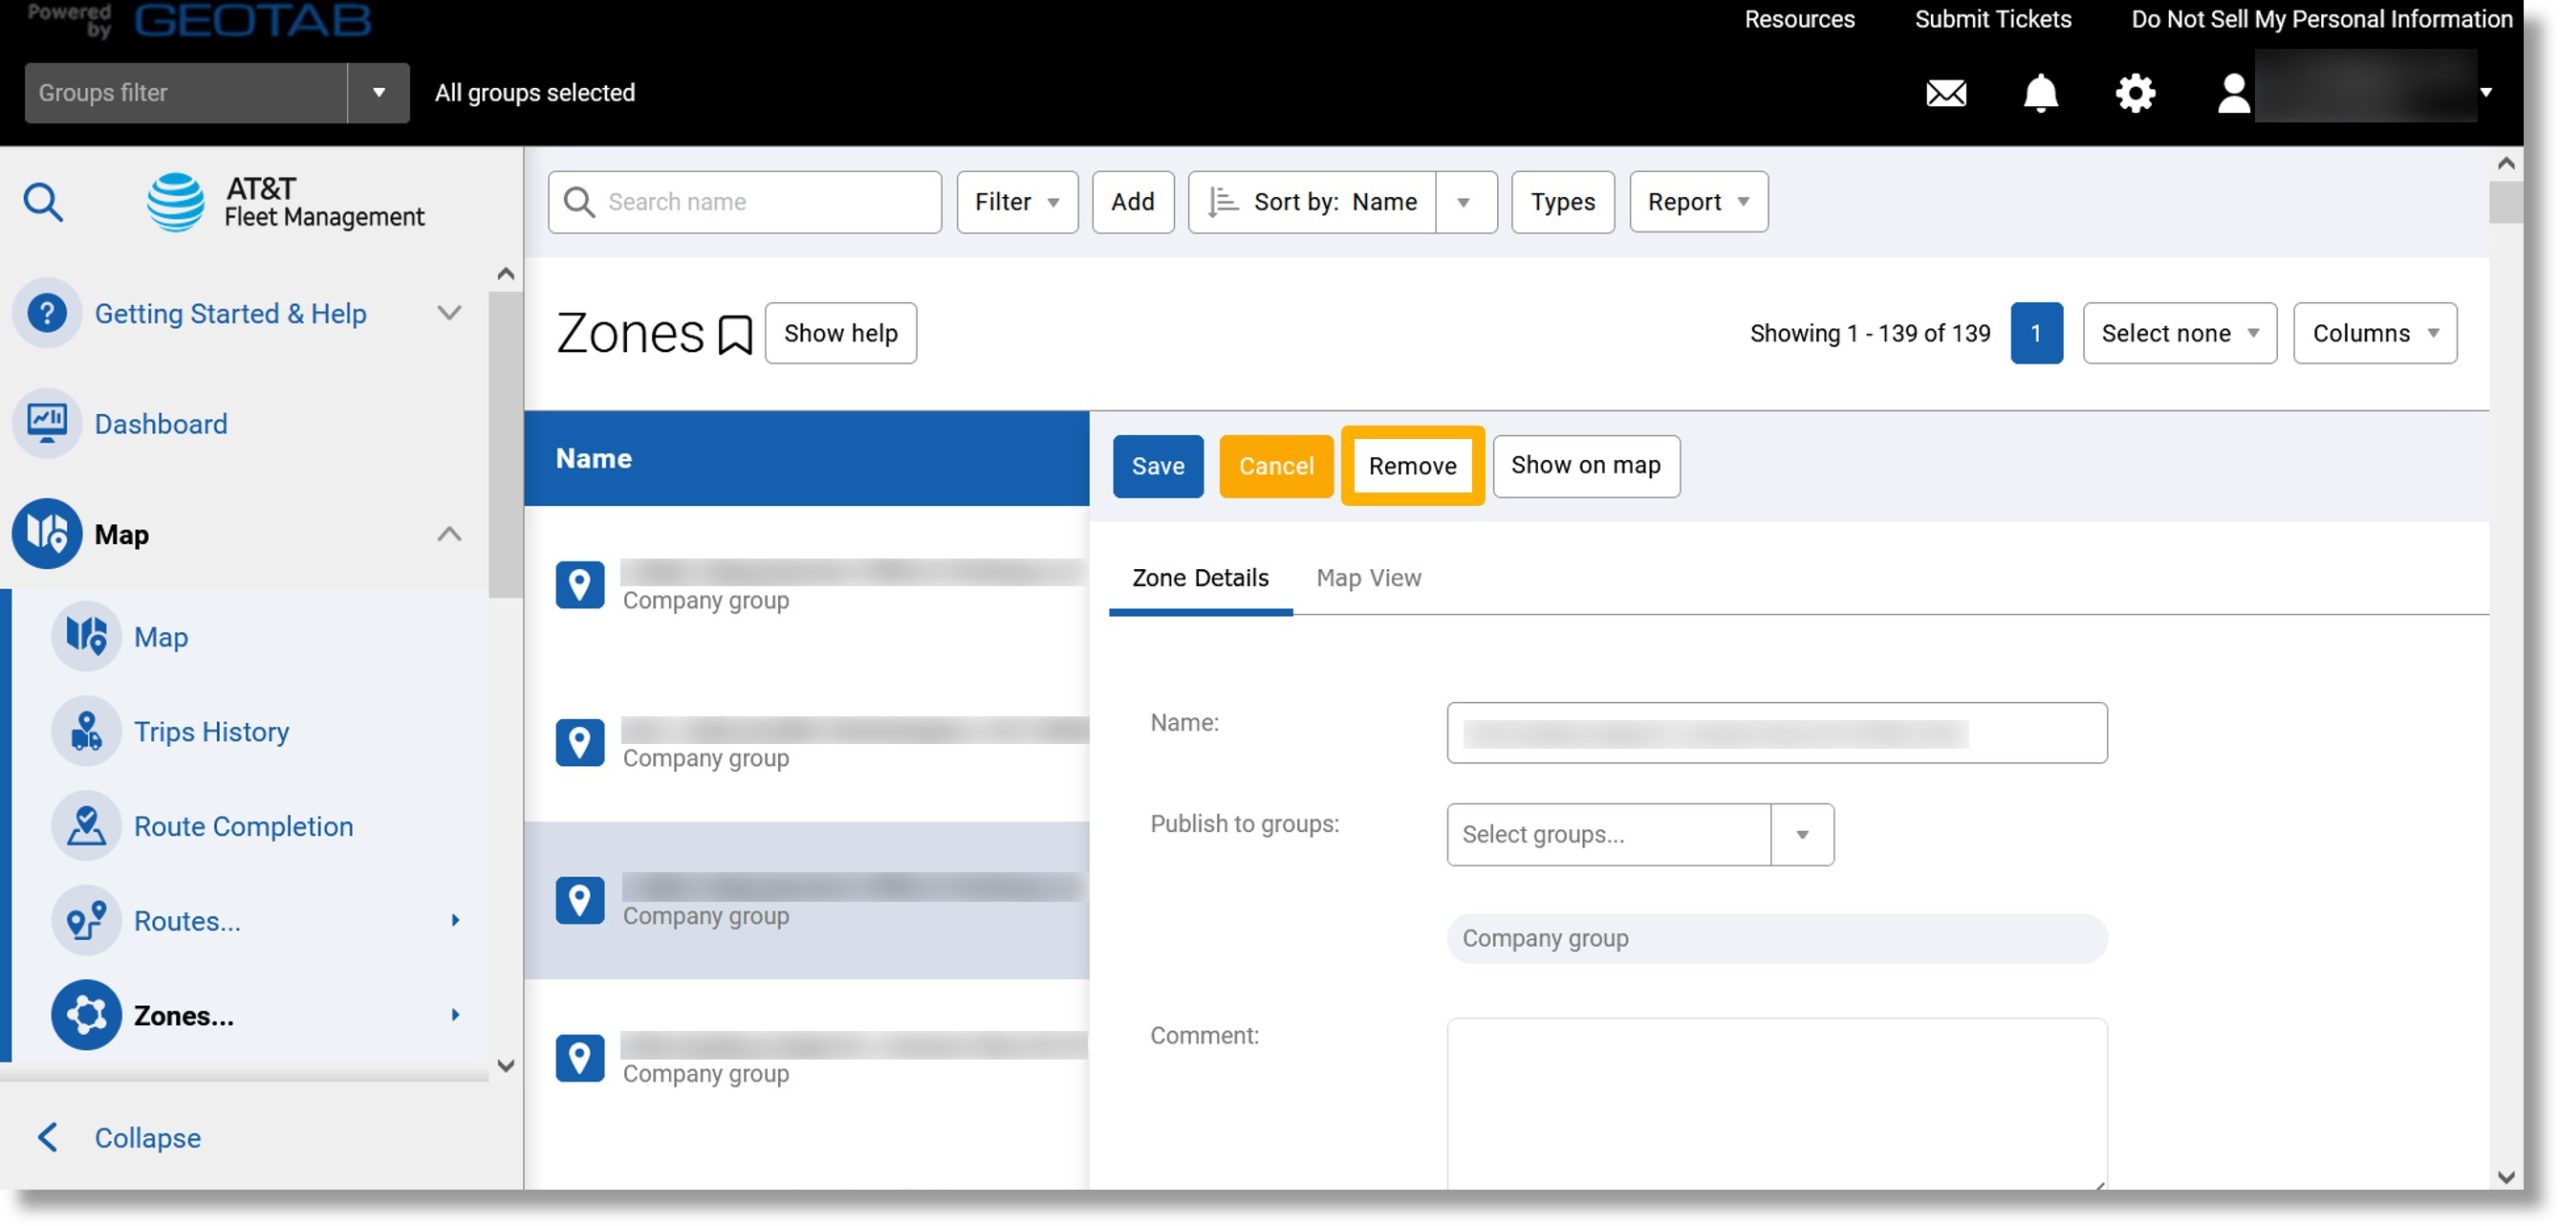The height and width of the screenshot is (1226, 2560).
Task: Open Trips History menu item
Action: [212, 731]
